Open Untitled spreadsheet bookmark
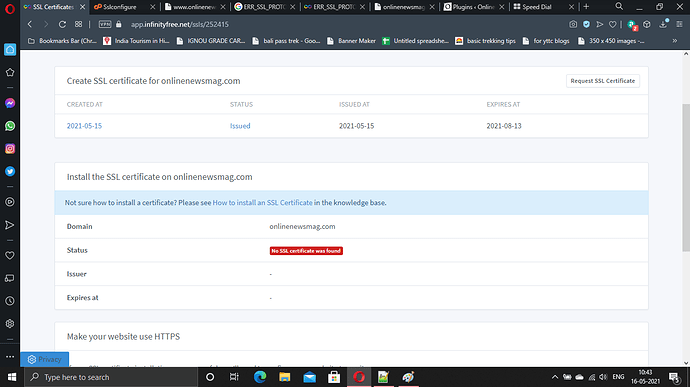This screenshot has width=690, height=387. 416,41
